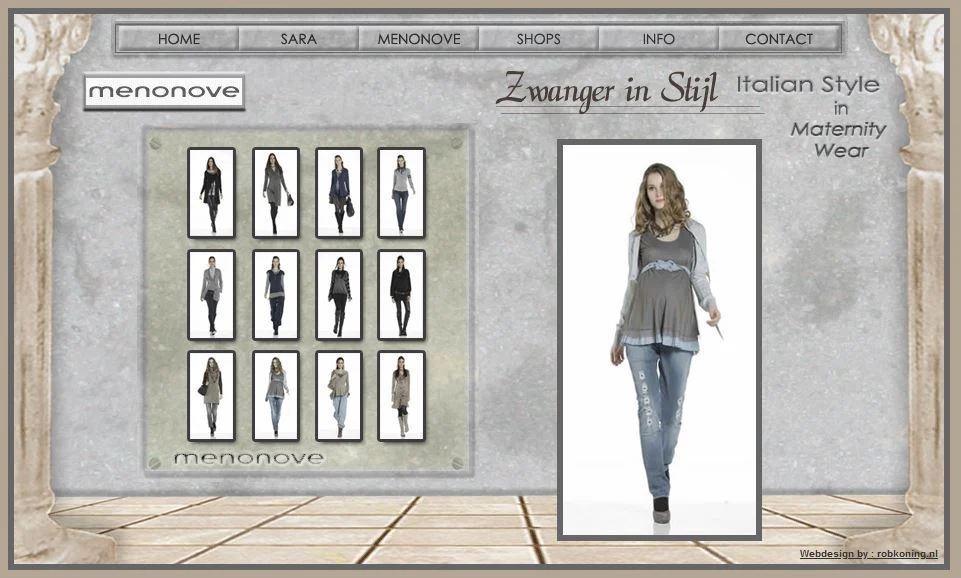
Task: Choose top-row thumbnail with gray top and jeans
Action: pyautogui.click(x=401, y=193)
